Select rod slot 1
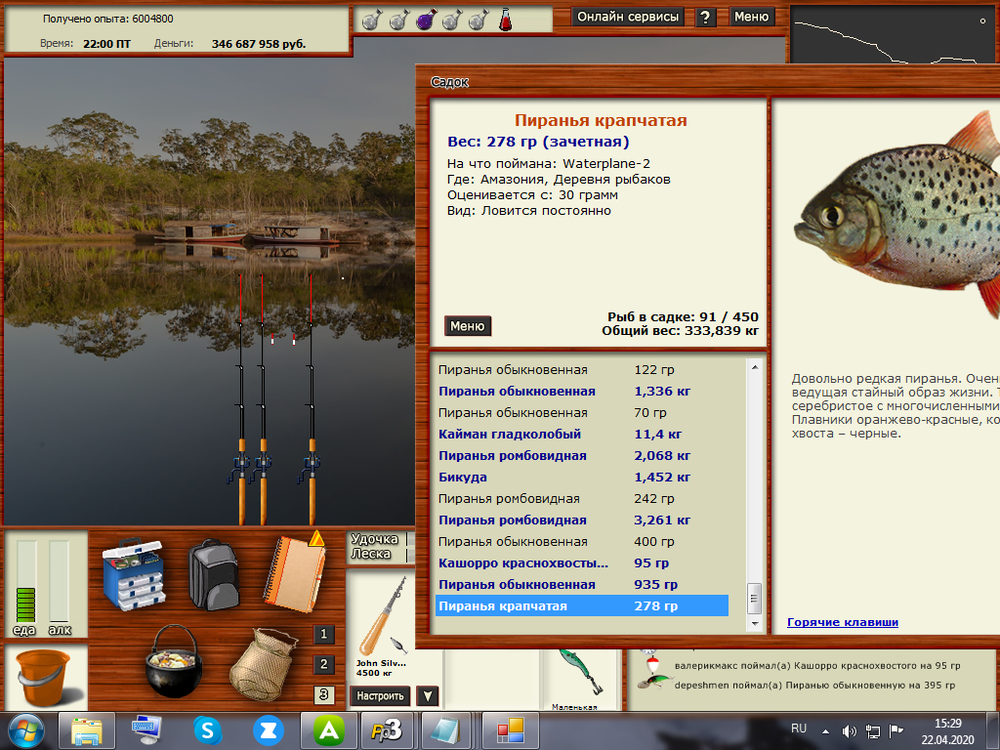This screenshot has height=750, width=1000. (324, 634)
